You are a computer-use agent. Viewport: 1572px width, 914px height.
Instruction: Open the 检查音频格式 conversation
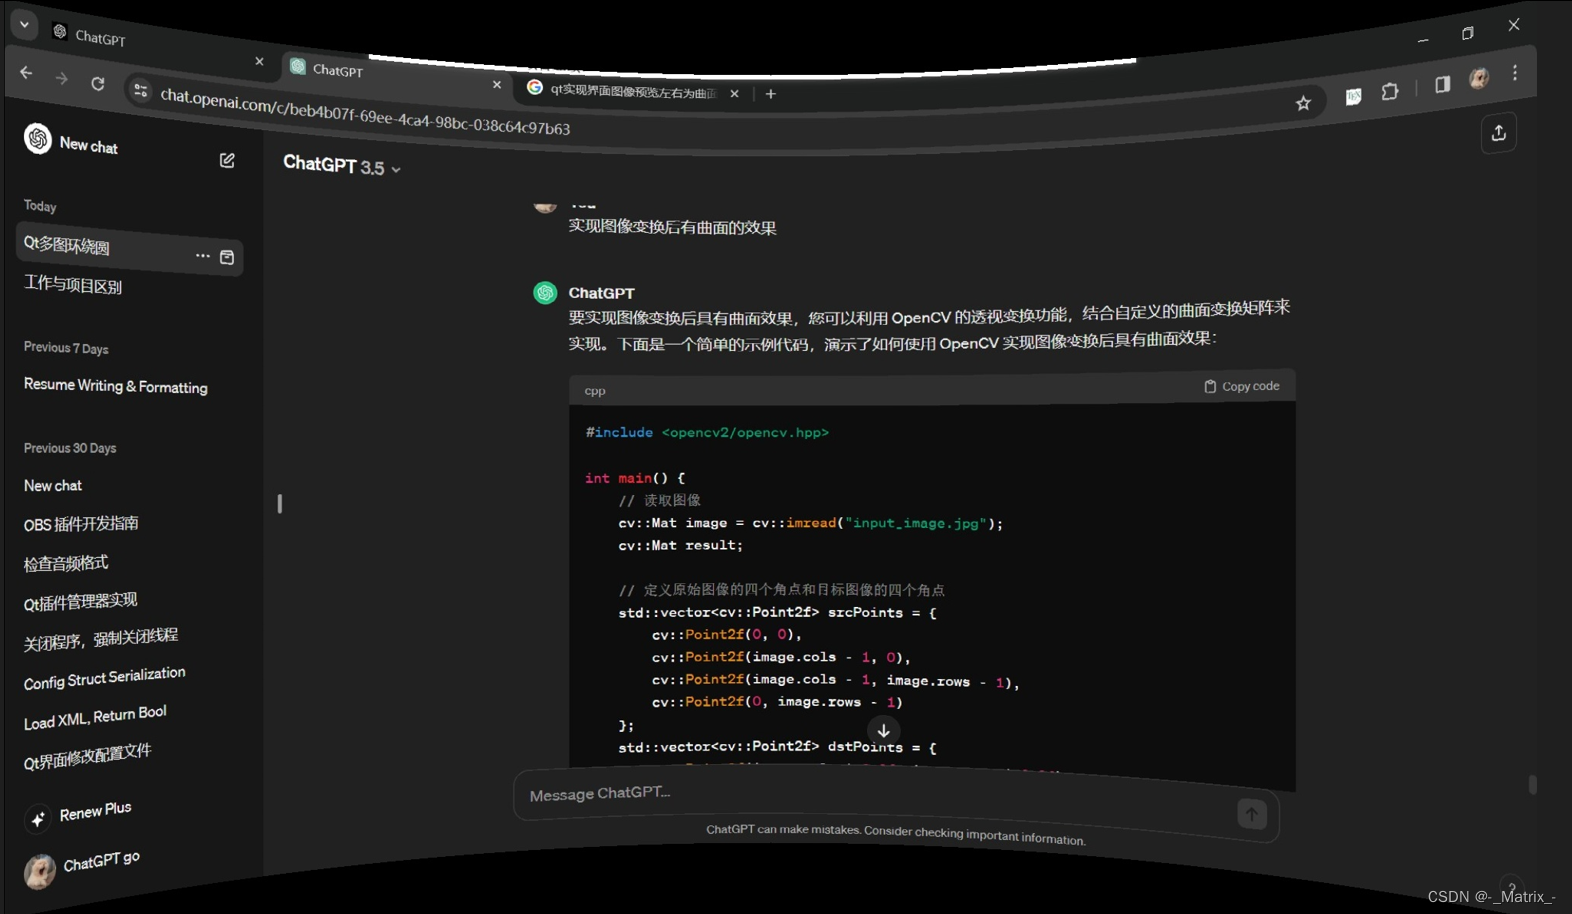point(66,563)
